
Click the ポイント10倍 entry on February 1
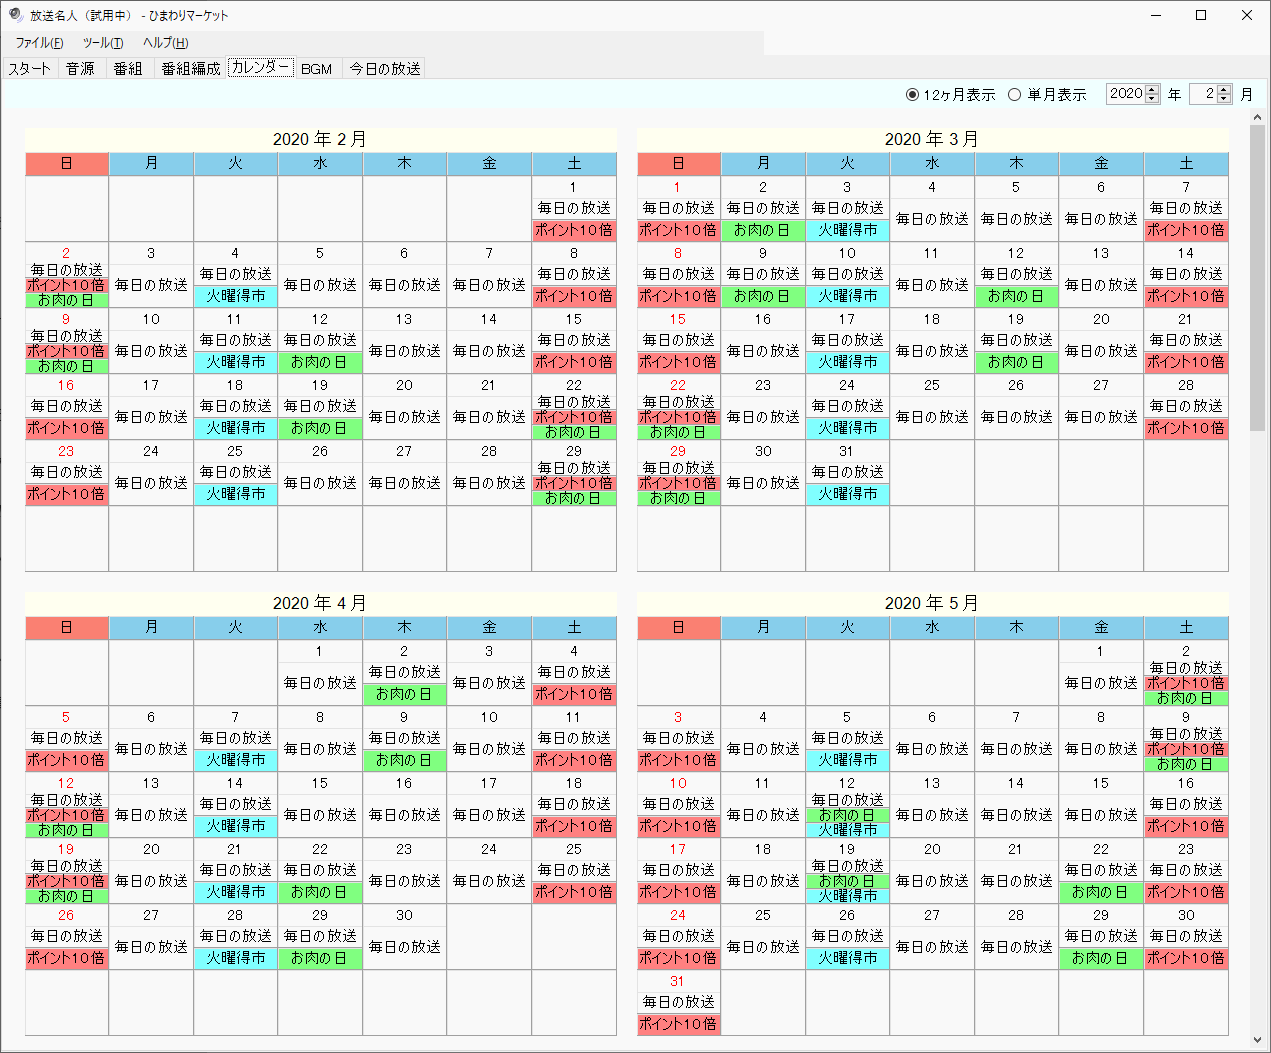click(x=573, y=230)
